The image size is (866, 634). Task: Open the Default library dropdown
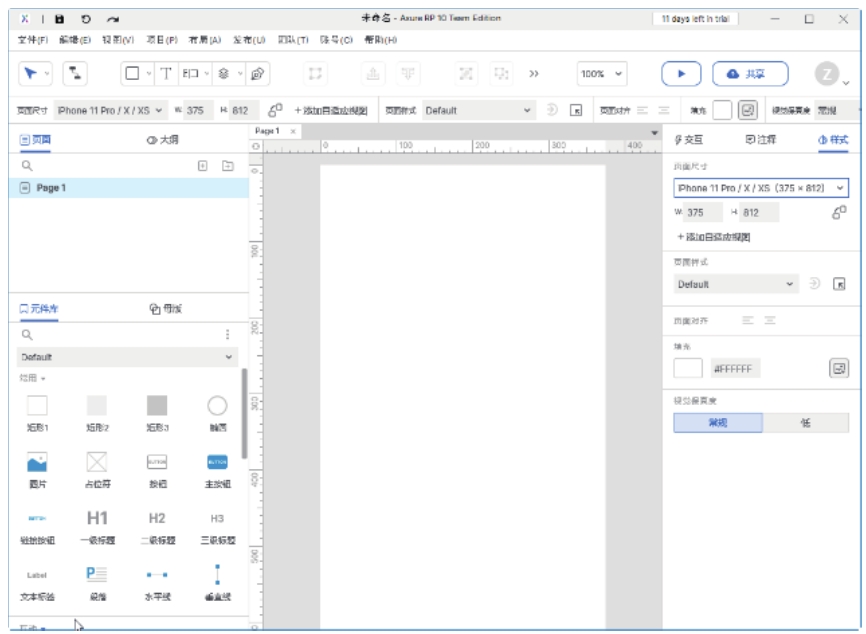[128, 357]
